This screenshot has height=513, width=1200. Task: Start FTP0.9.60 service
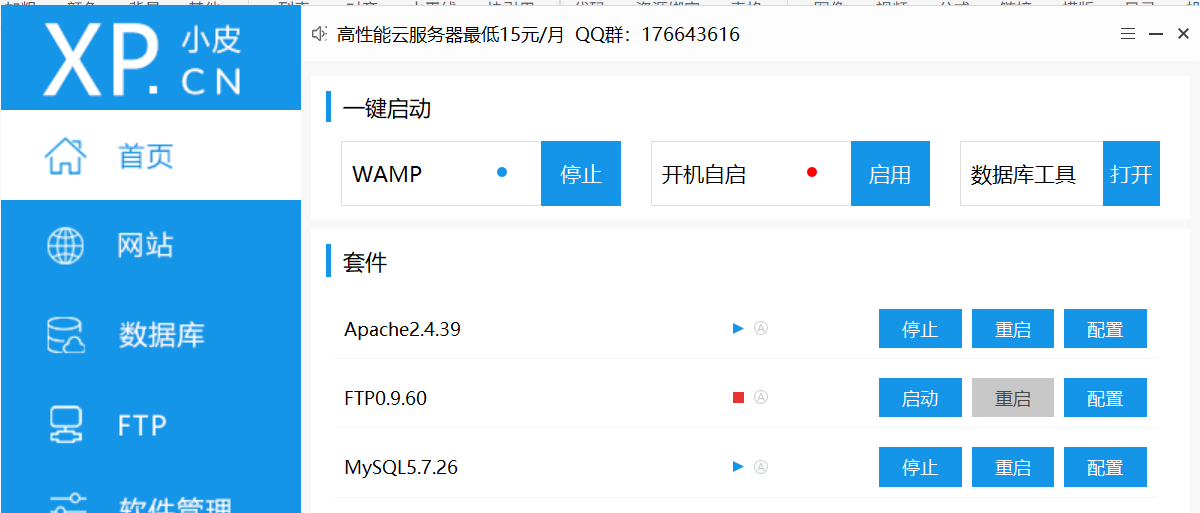click(920, 398)
